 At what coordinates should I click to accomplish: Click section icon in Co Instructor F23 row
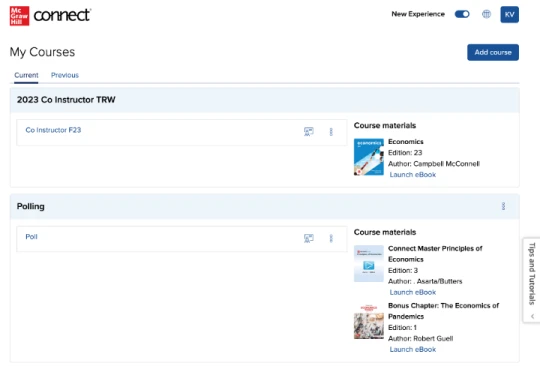tap(309, 132)
